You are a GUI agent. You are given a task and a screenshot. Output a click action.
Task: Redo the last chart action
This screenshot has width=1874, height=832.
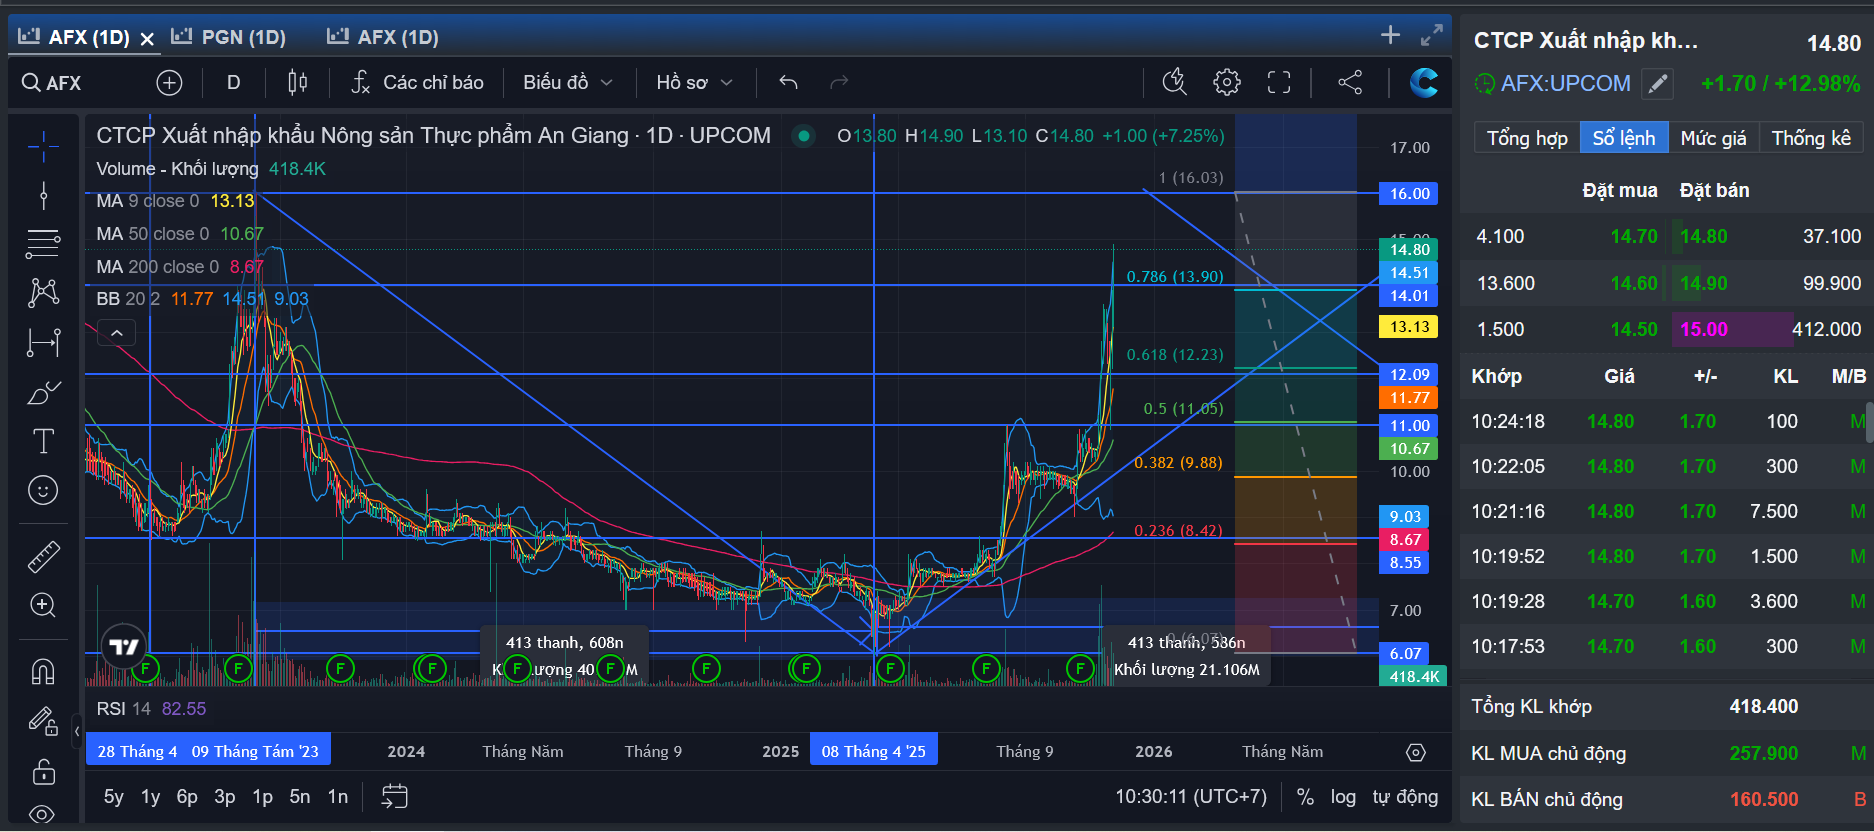[839, 82]
